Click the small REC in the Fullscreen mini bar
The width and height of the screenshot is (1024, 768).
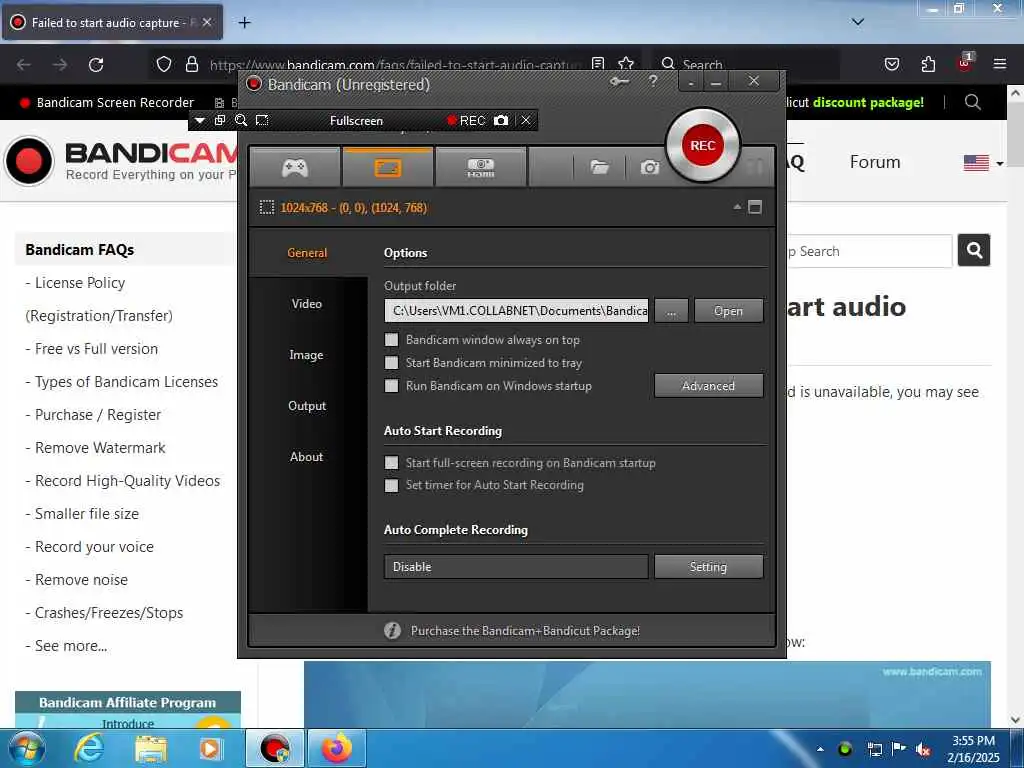[466, 120]
